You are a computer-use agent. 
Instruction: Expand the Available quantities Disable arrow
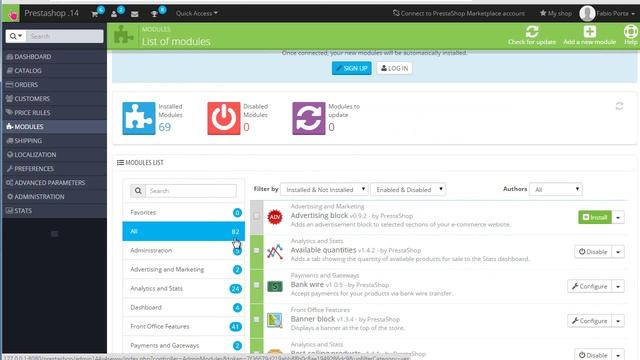tap(618, 252)
